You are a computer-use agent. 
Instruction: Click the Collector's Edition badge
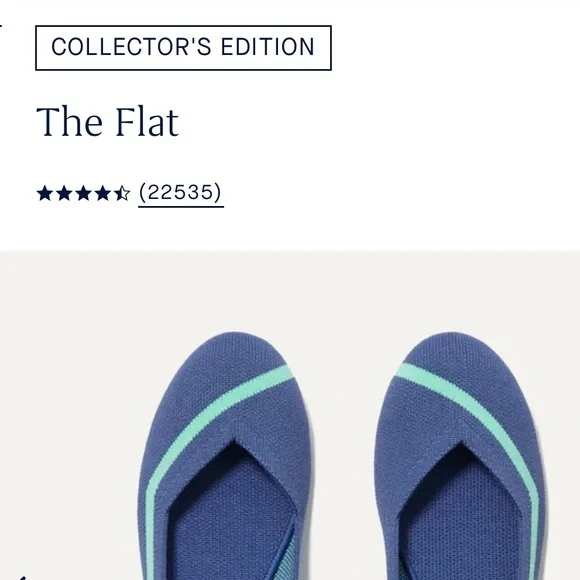[183, 48]
